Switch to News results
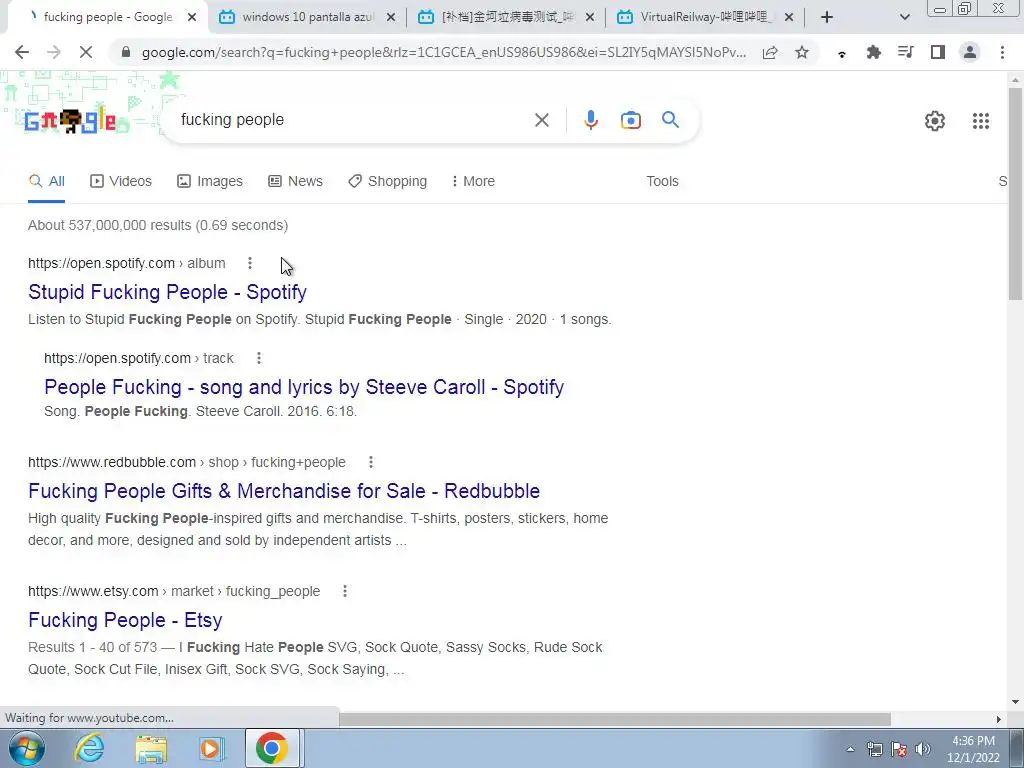This screenshot has width=1024, height=768. 295,181
